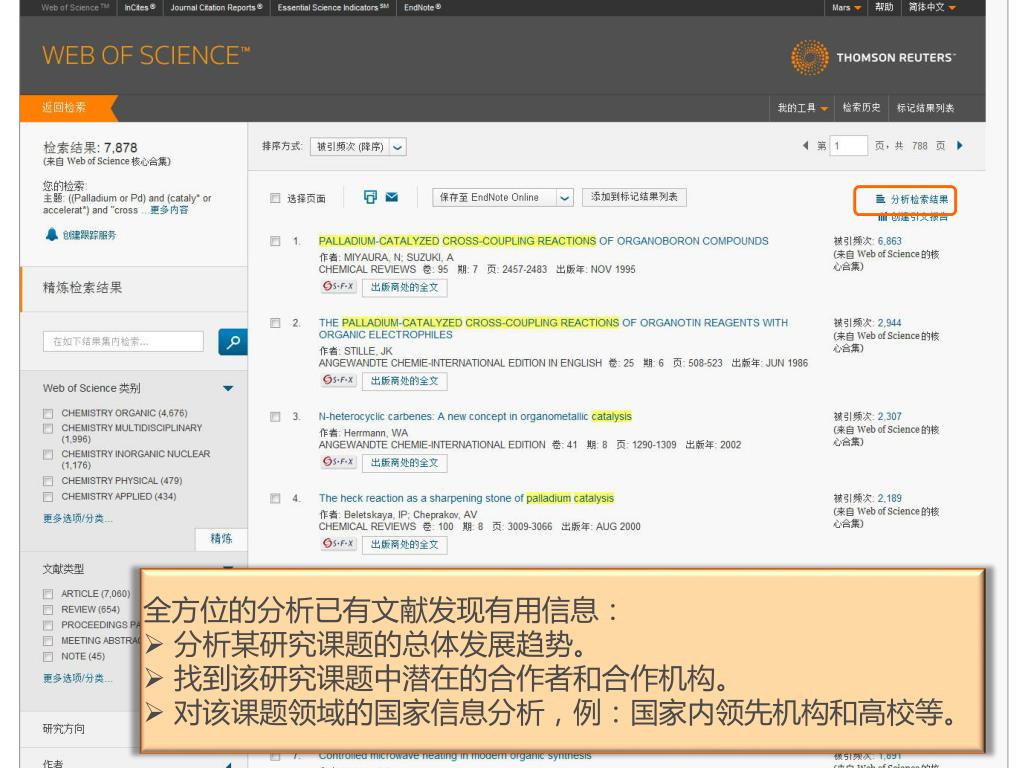Tick the REVIEW document type checkbox
This screenshot has width=1024, height=768.
coord(48,609)
